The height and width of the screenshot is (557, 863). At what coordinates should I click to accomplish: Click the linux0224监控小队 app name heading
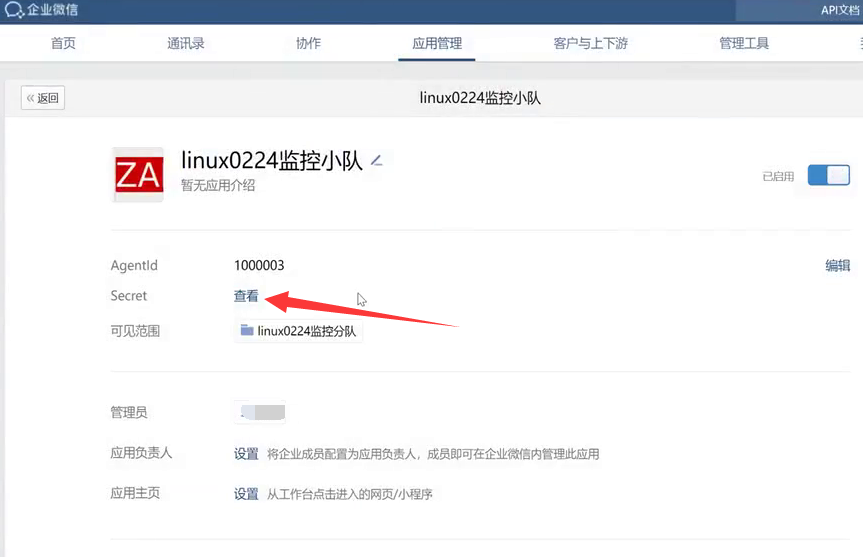[x=272, y=161]
